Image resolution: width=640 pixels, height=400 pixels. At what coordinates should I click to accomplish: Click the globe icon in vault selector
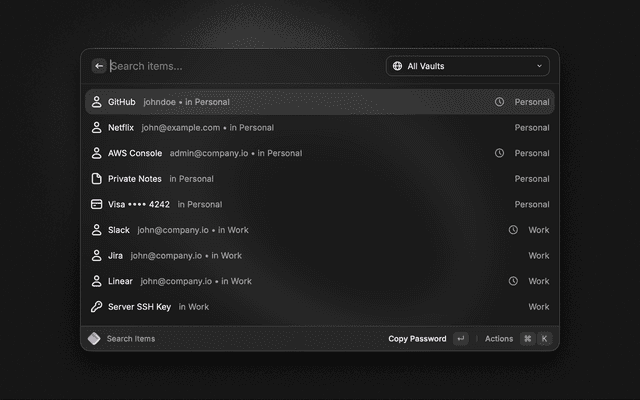(x=398, y=66)
